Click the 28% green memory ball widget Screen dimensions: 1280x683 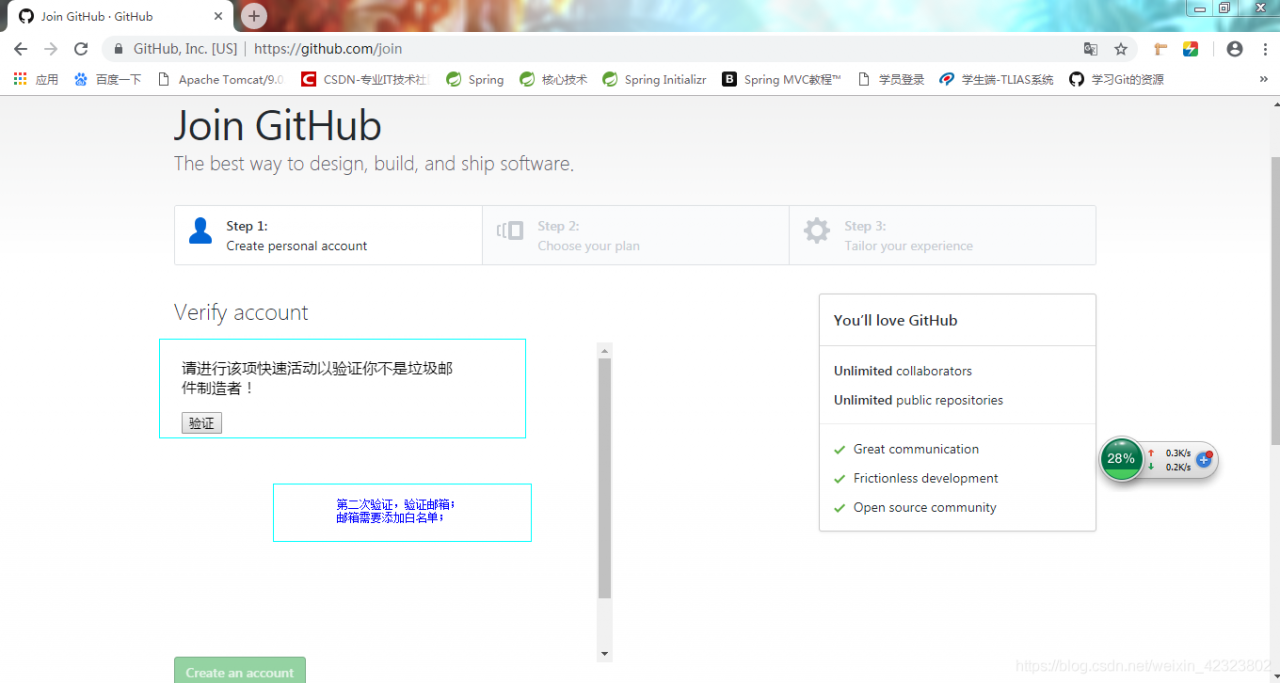click(1121, 459)
